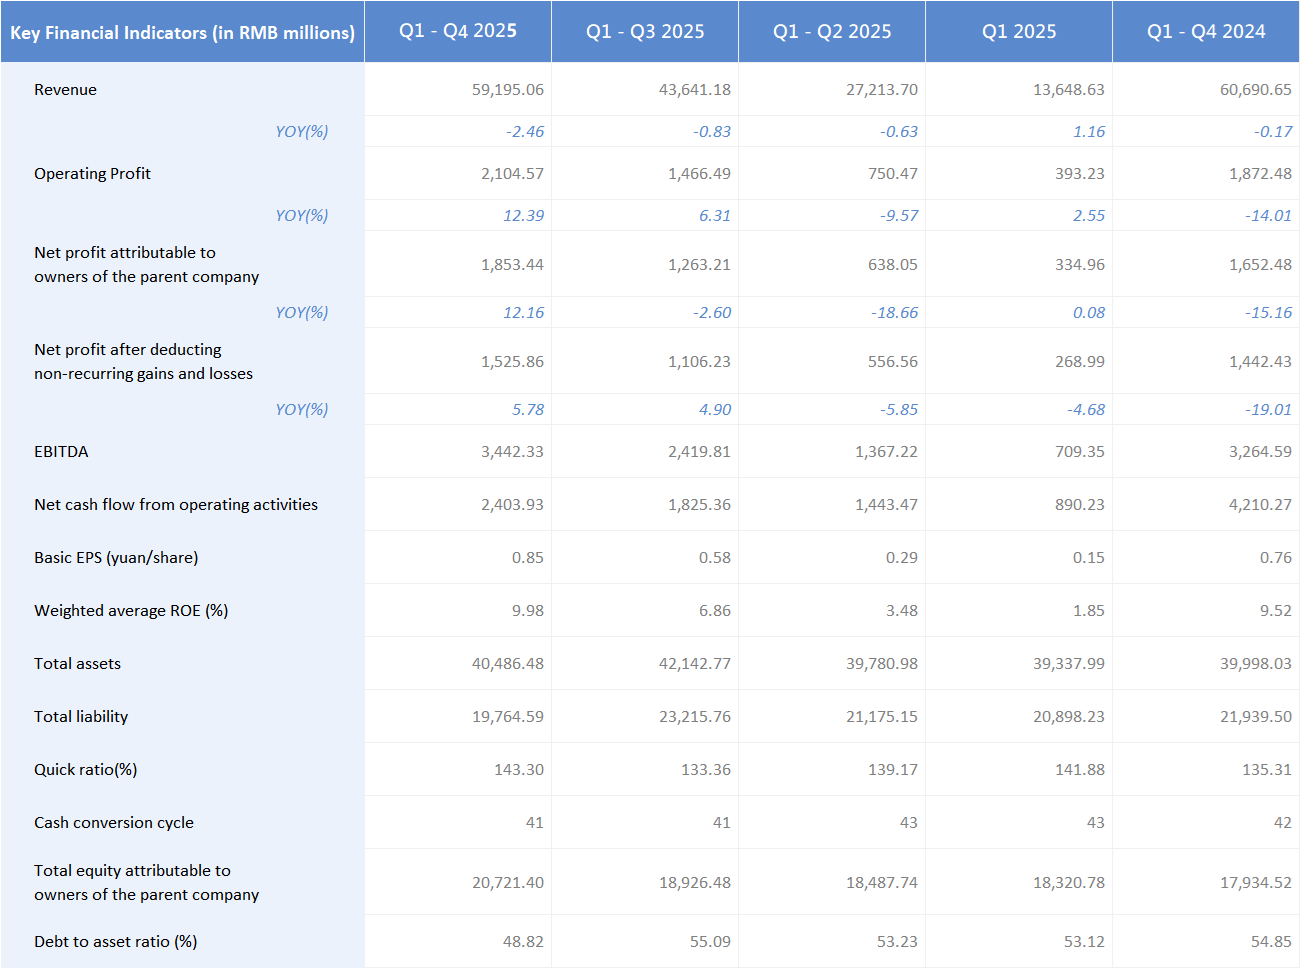Image resolution: width=1300 pixels, height=968 pixels.
Task: Select the revenue value 59,195.06
Action: 508,90
